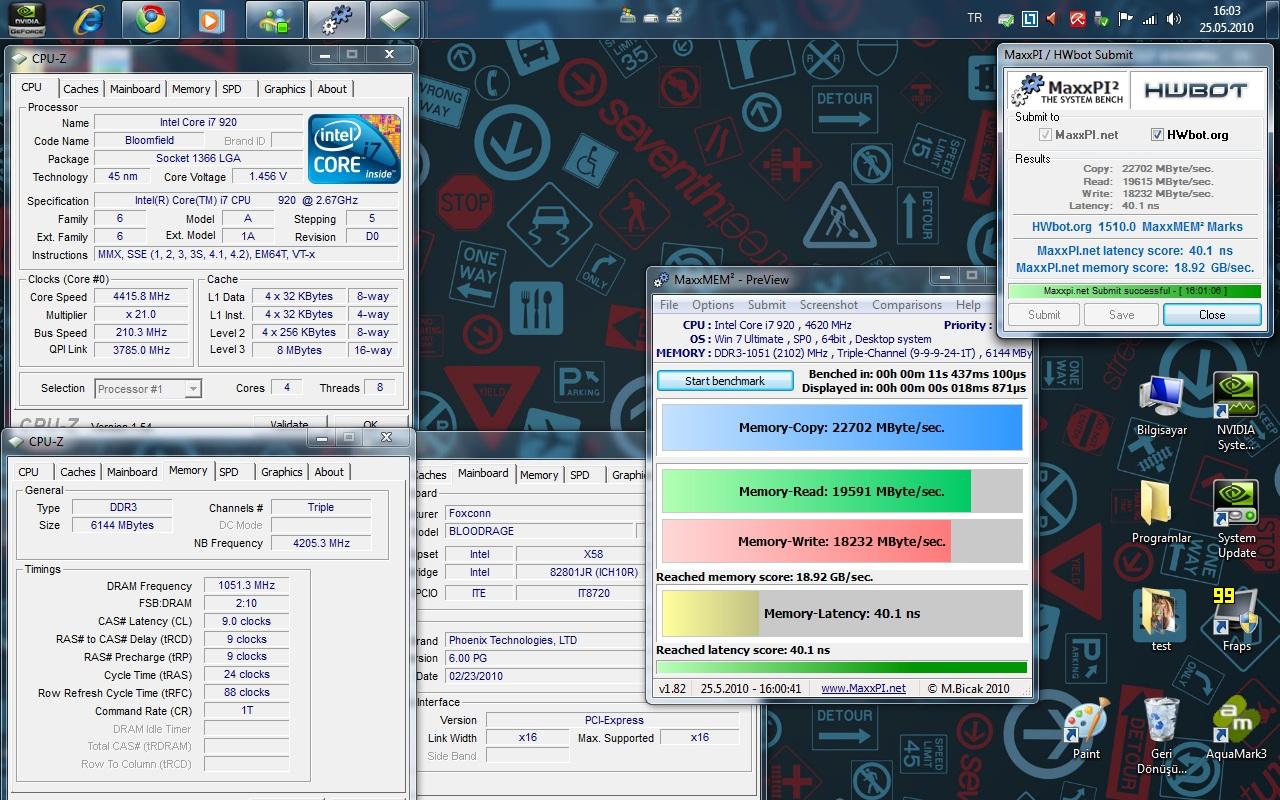Click the network signal tray icon
Screen dimensions: 1280x800
(x=1149, y=18)
